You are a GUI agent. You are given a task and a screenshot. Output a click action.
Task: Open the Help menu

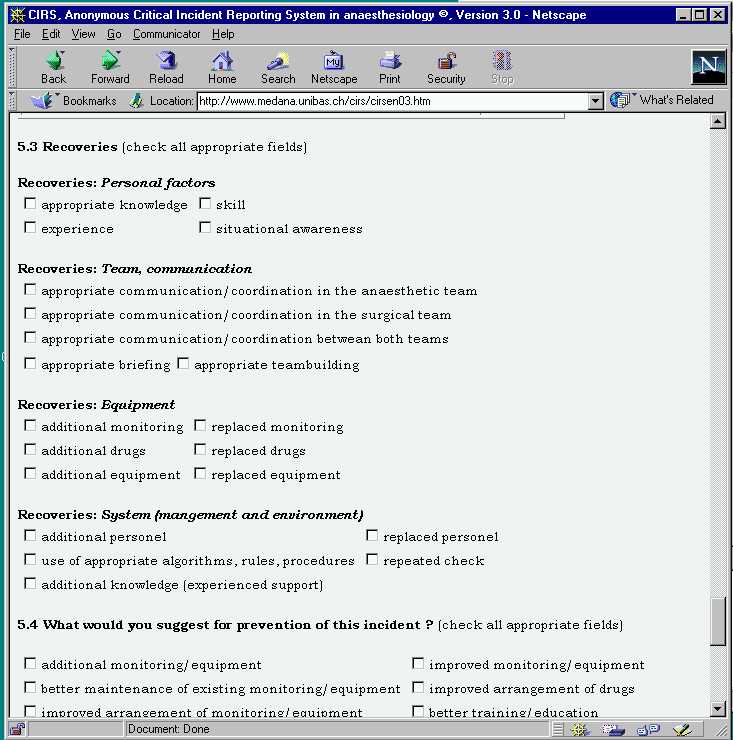click(x=223, y=34)
